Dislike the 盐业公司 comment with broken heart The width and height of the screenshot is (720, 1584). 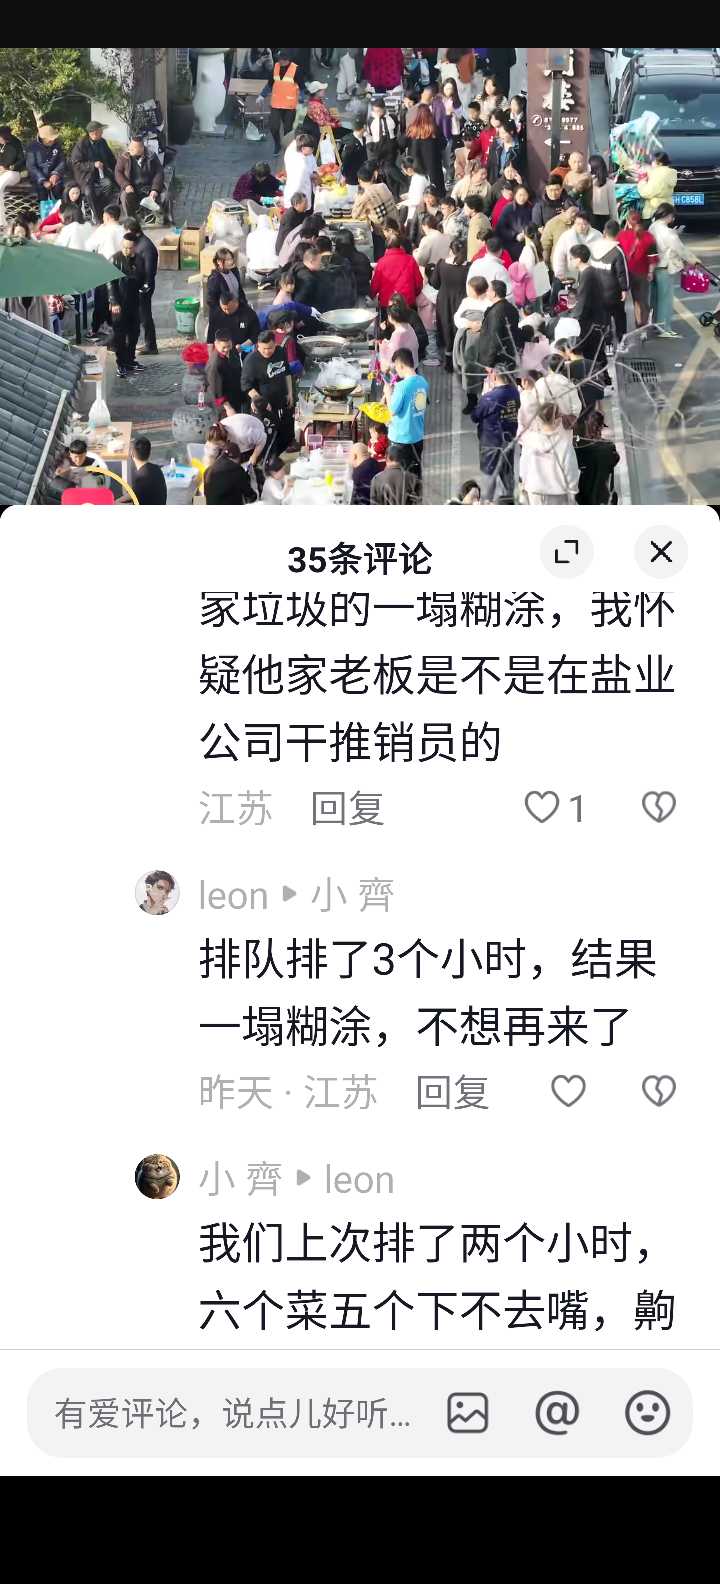[x=658, y=807]
